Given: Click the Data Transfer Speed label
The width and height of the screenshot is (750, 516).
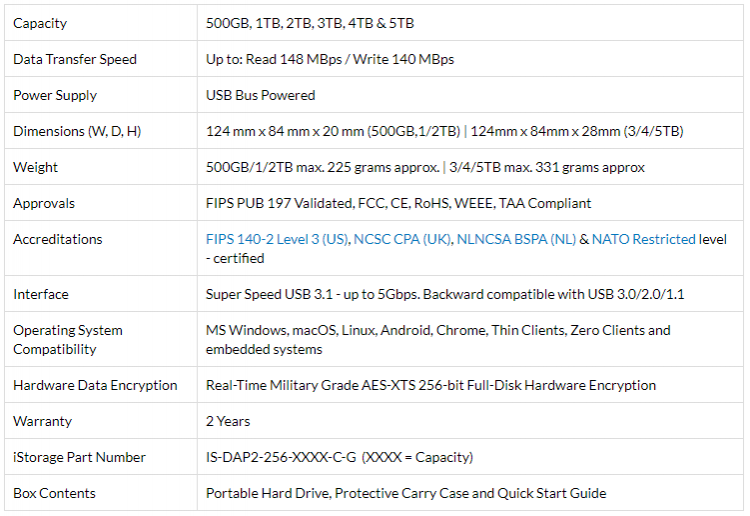Looking at the screenshot, I should pos(75,59).
